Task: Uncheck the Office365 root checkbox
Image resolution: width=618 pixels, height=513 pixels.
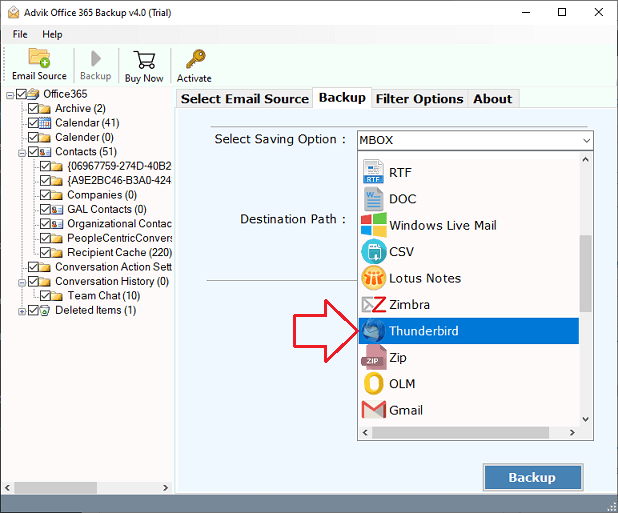Action: point(21,94)
